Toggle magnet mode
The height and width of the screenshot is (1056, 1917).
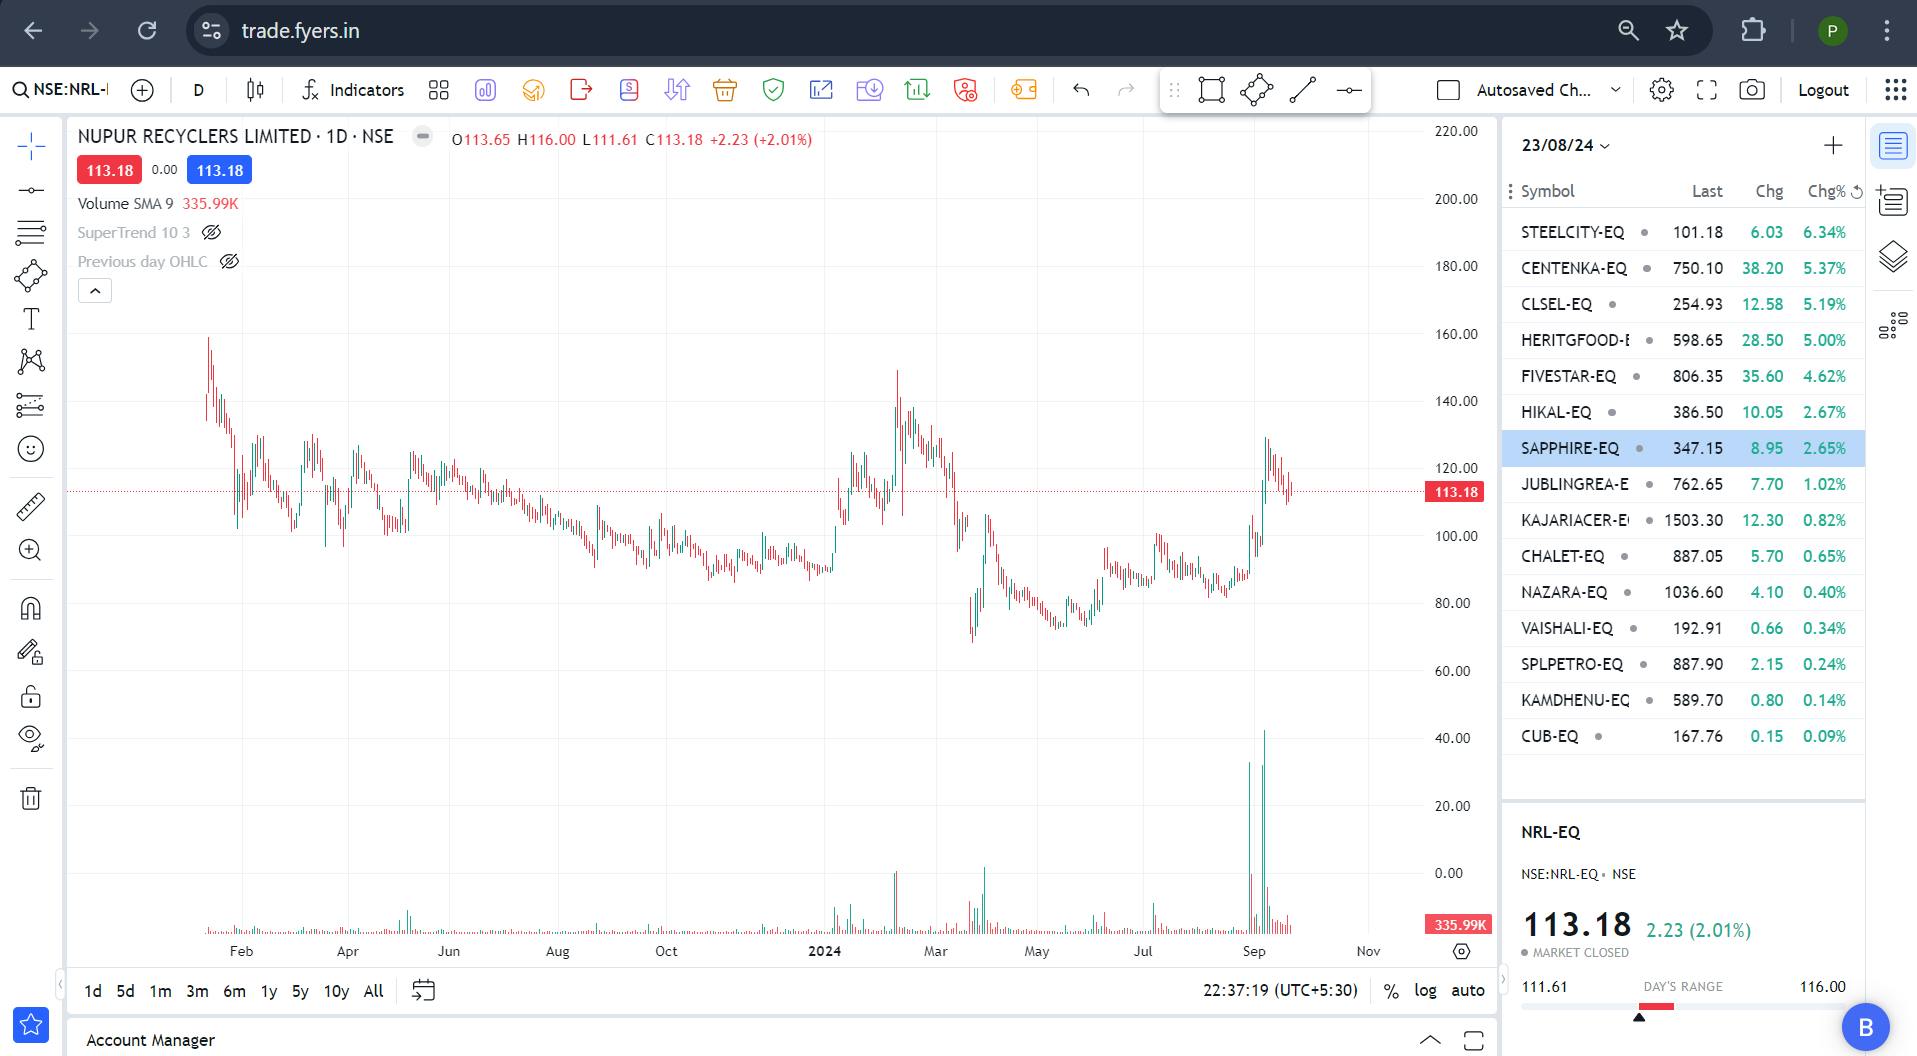31,609
